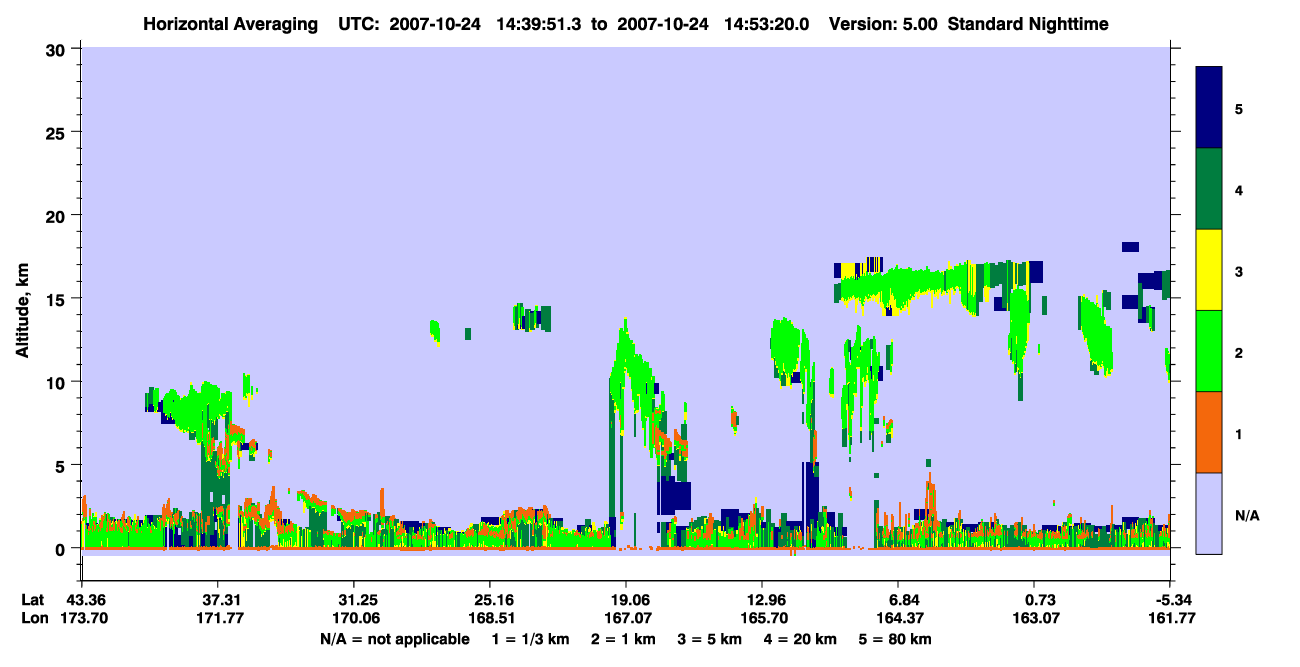Click the y-axis tick label 5
Viewport: 1300px width, 667px height.
[62, 465]
